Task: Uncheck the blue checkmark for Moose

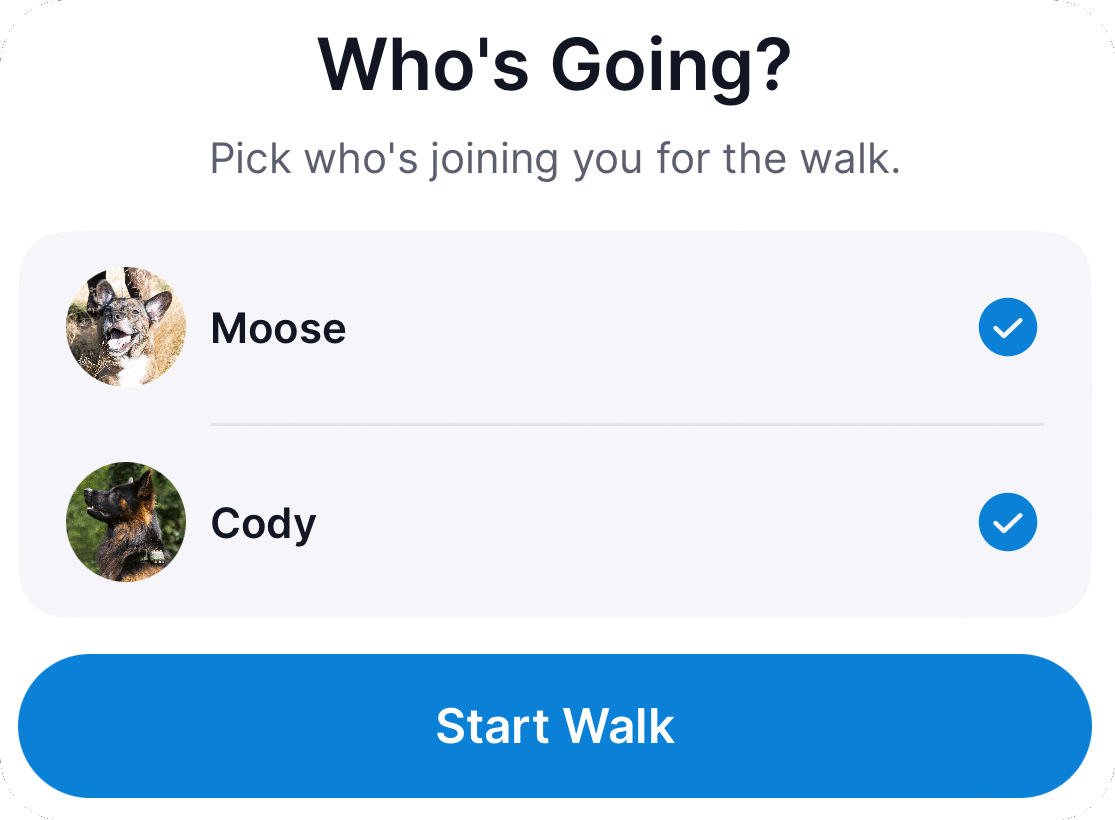Action: tap(1007, 327)
